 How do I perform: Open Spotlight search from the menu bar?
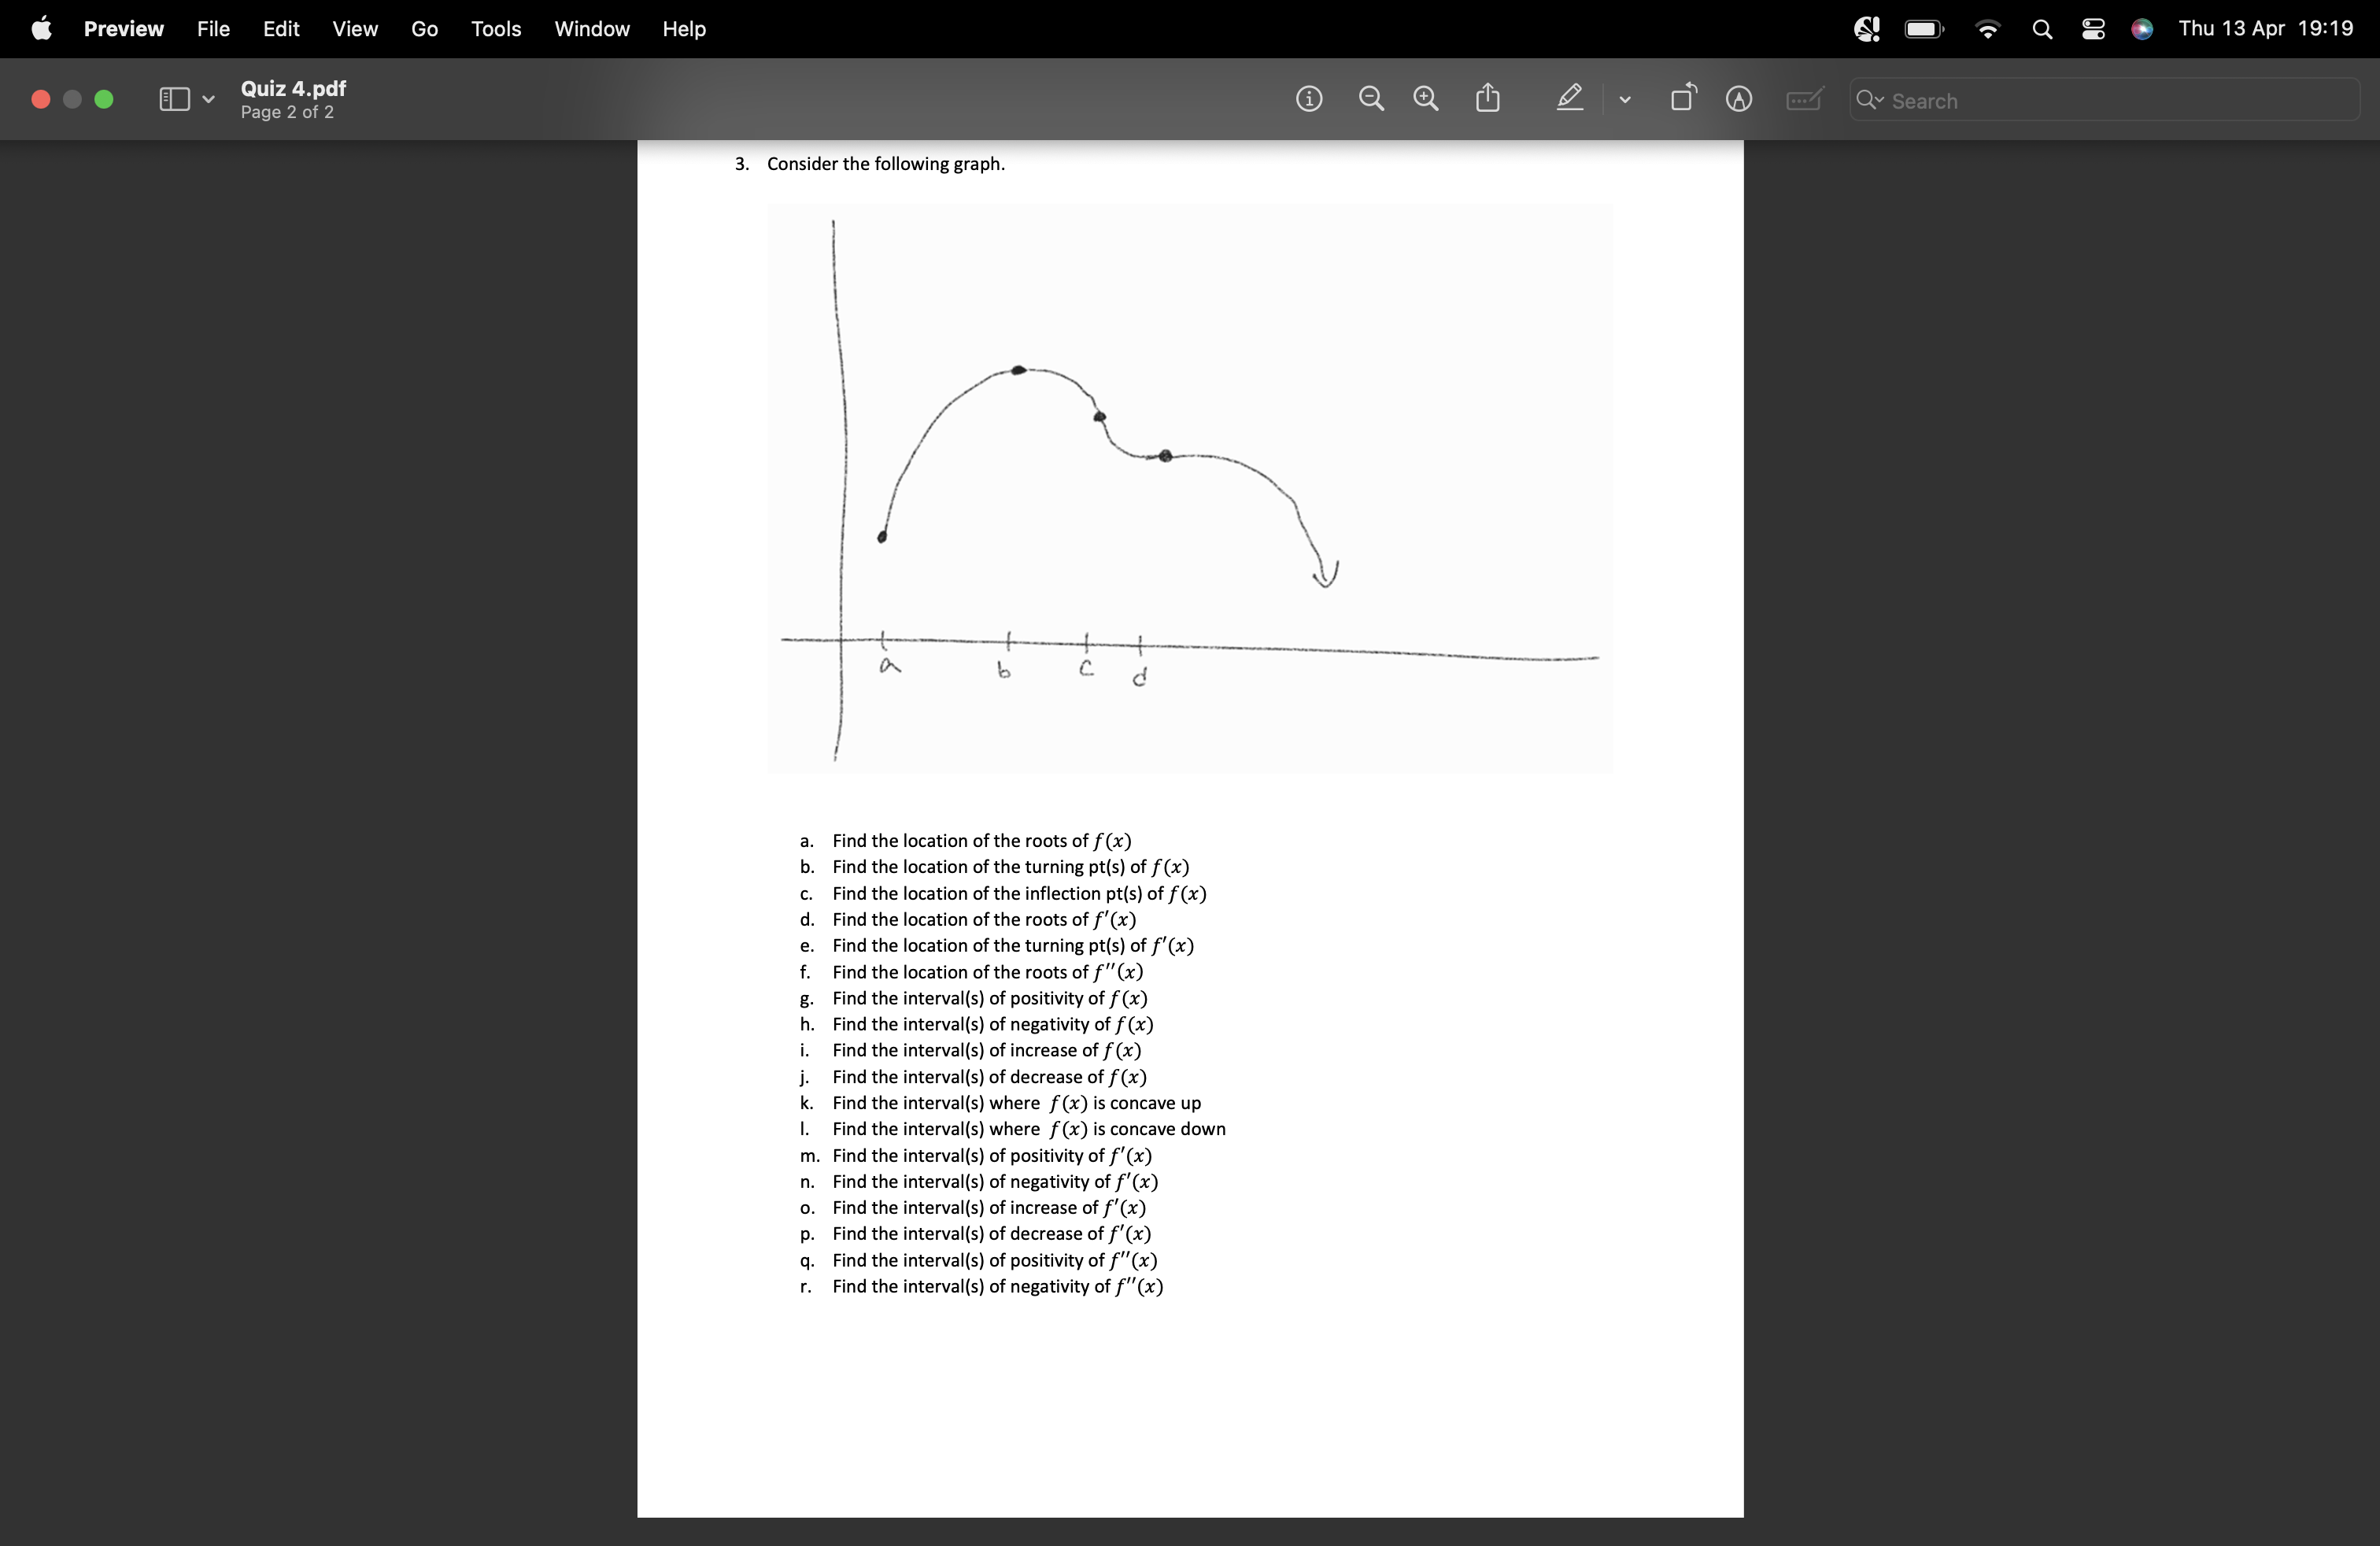pos(2042,29)
